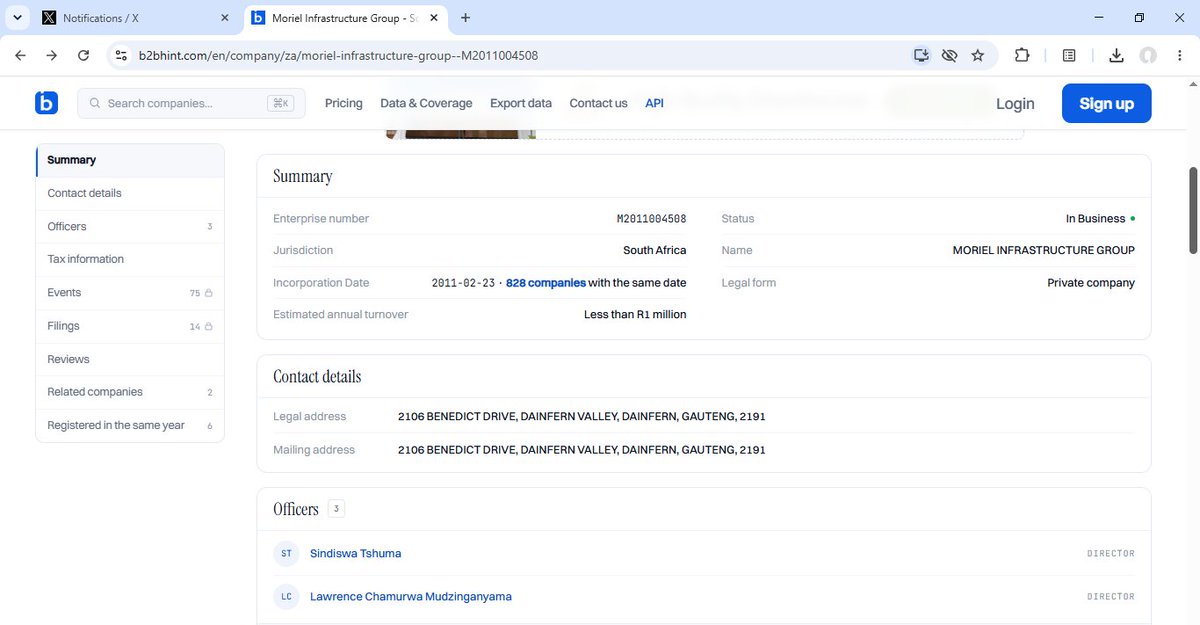This screenshot has width=1200, height=625.
Task: Open the browser extensions puzzle icon
Action: pyautogui.click(x=1022, y=56)
